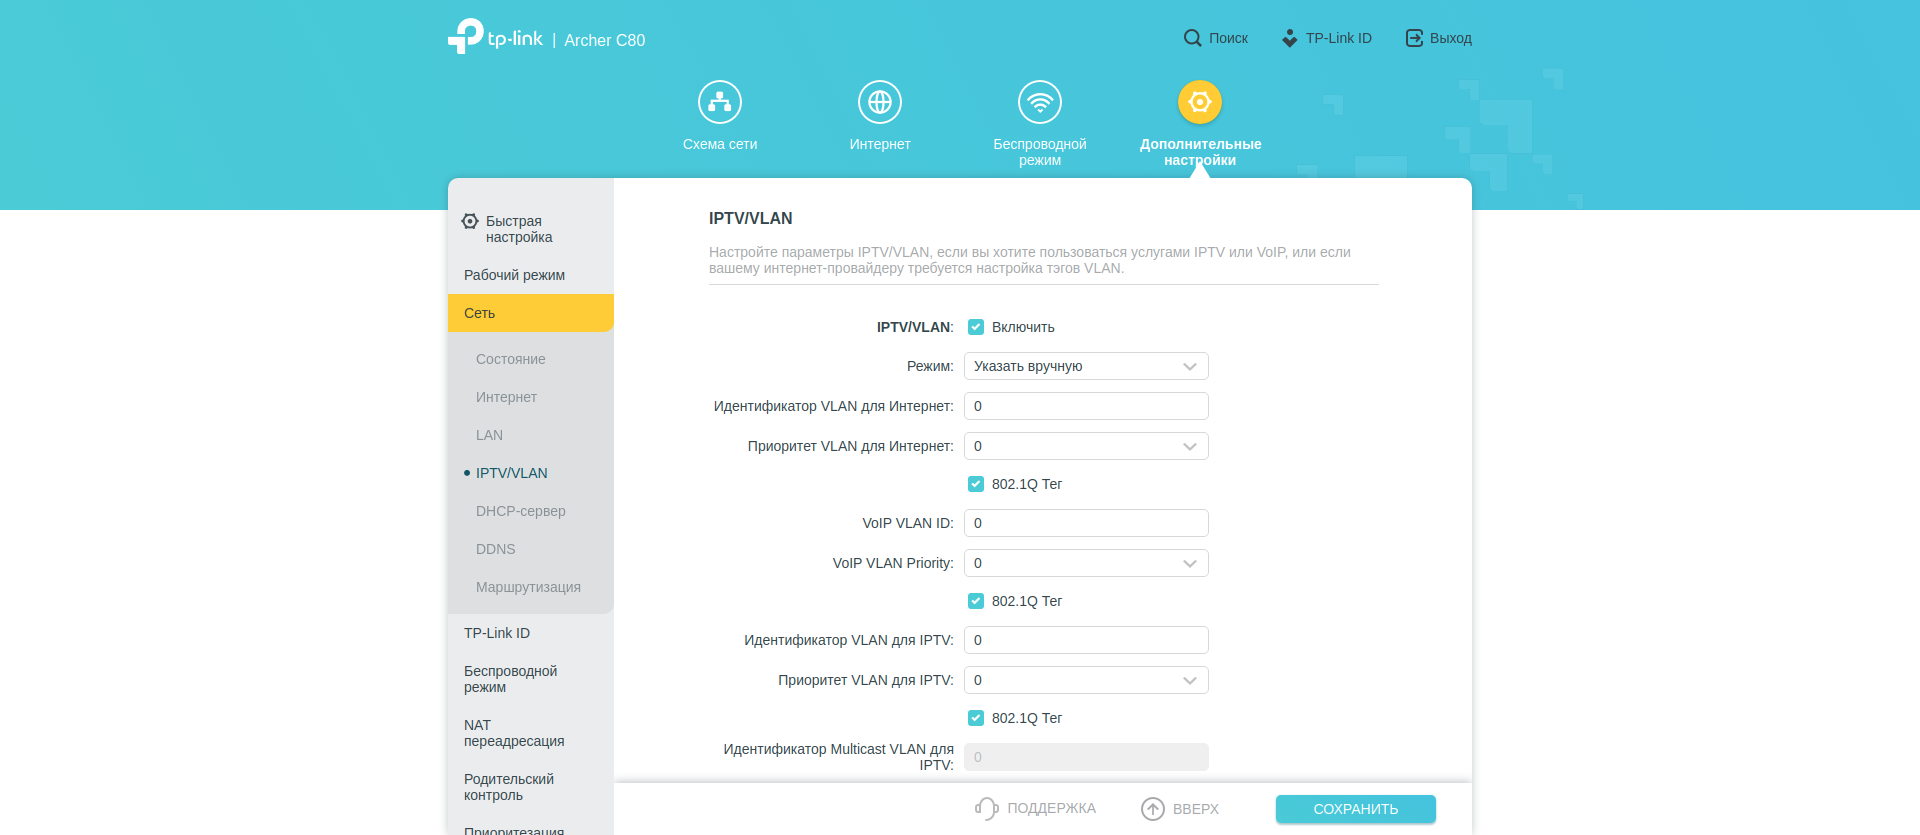The height and width of the screenshot is (835, 1920).
Task: Click the Поиск magnifier icon
Action: tap(1192, 38)
